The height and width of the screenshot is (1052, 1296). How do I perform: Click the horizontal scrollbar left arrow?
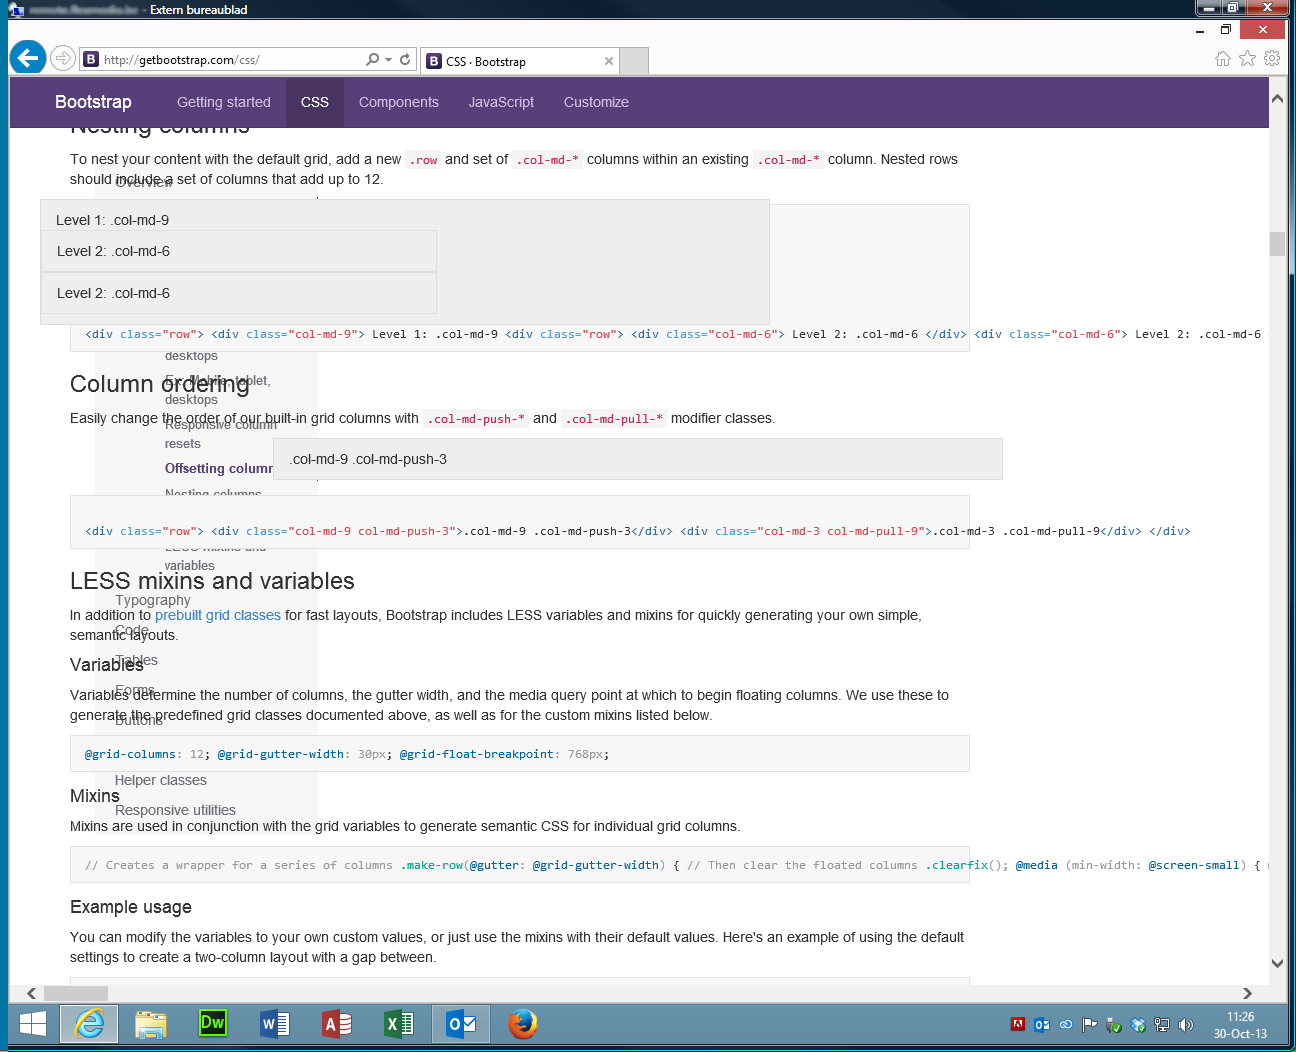(32, 993)
